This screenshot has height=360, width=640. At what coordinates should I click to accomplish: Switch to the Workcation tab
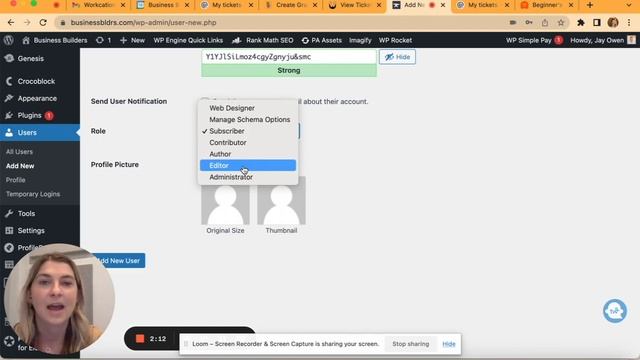(98, 5)
